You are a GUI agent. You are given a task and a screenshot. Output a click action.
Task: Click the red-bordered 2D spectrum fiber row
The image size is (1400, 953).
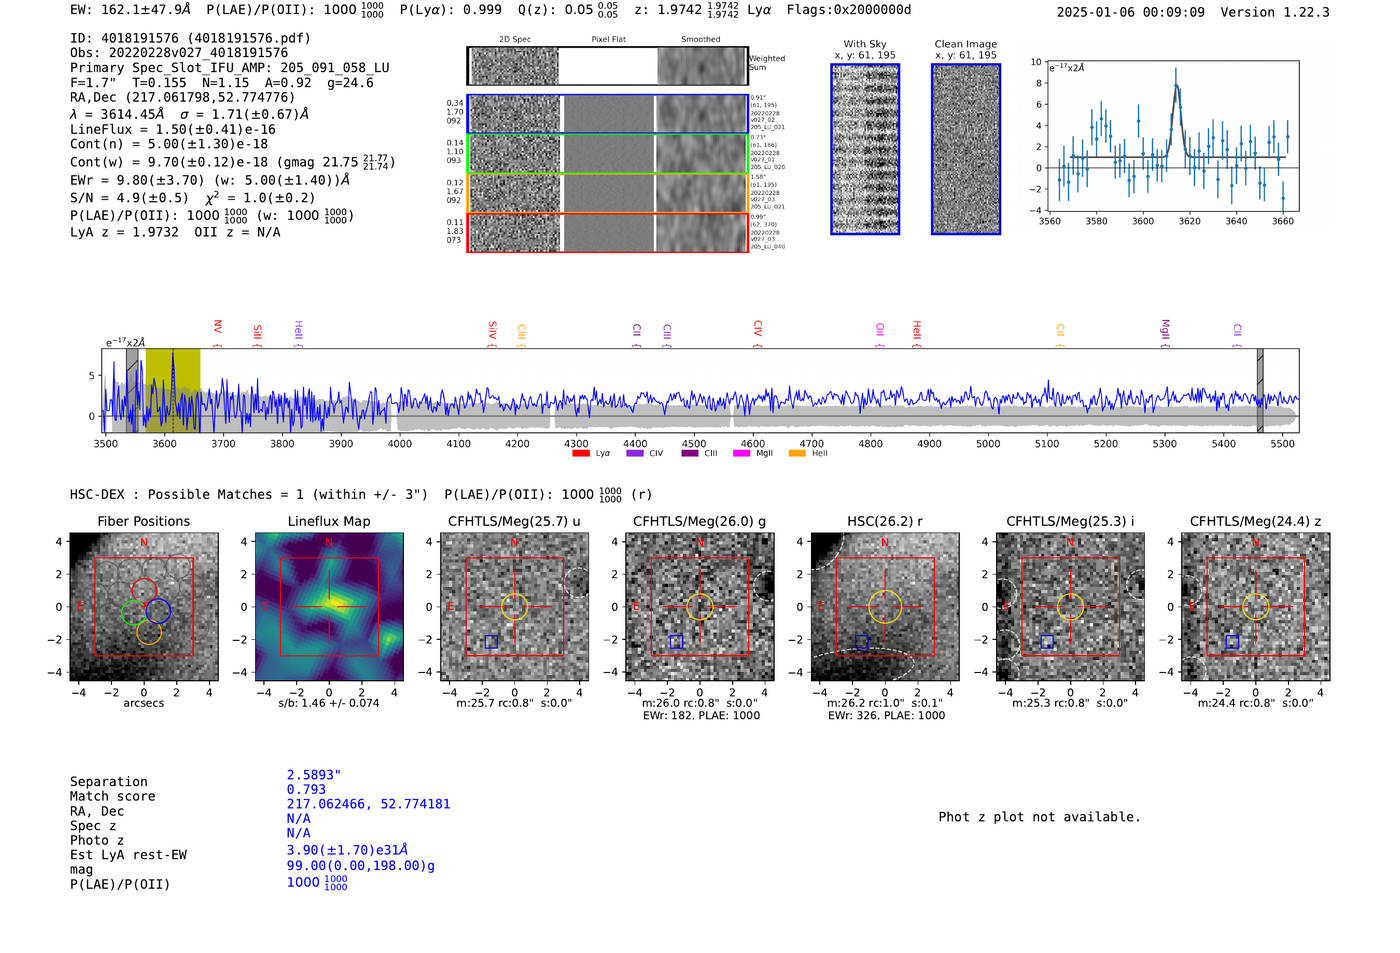(x=608, y=232)
